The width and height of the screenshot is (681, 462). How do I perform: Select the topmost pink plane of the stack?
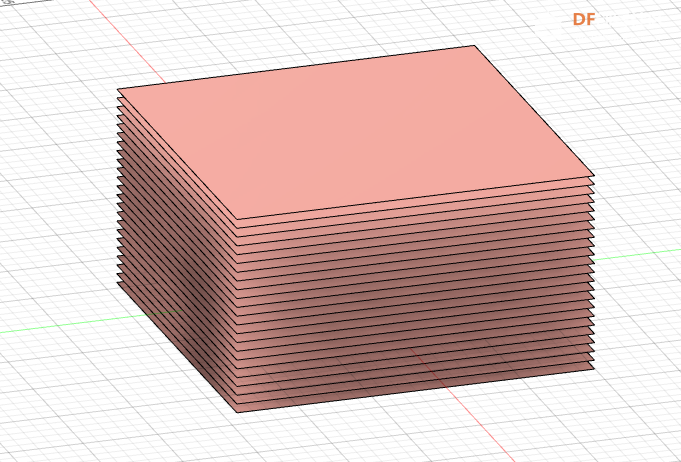click(355, 132)
